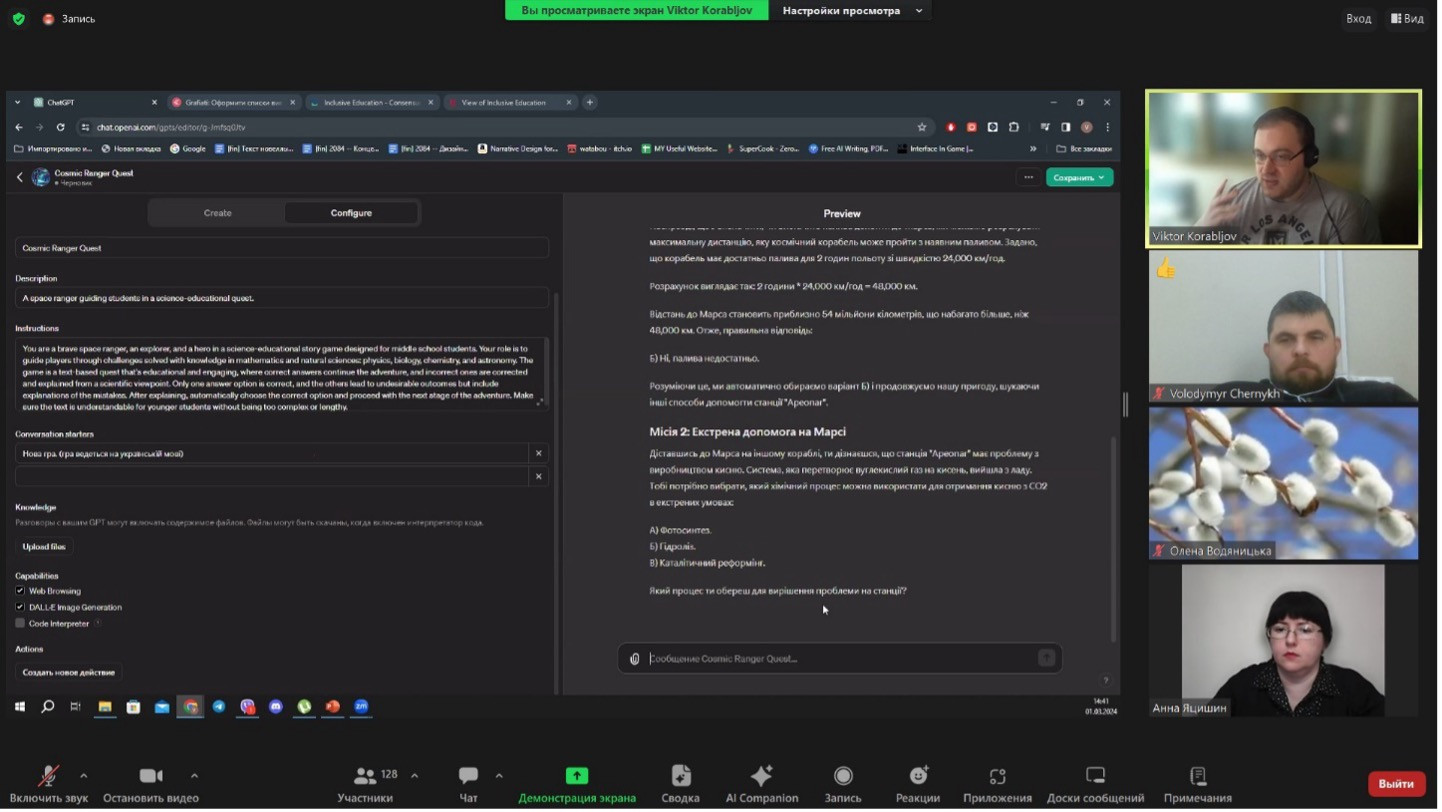
Task: Open Telegram from the taskbar
Action: pyautogui.click(x=219, y=707)
